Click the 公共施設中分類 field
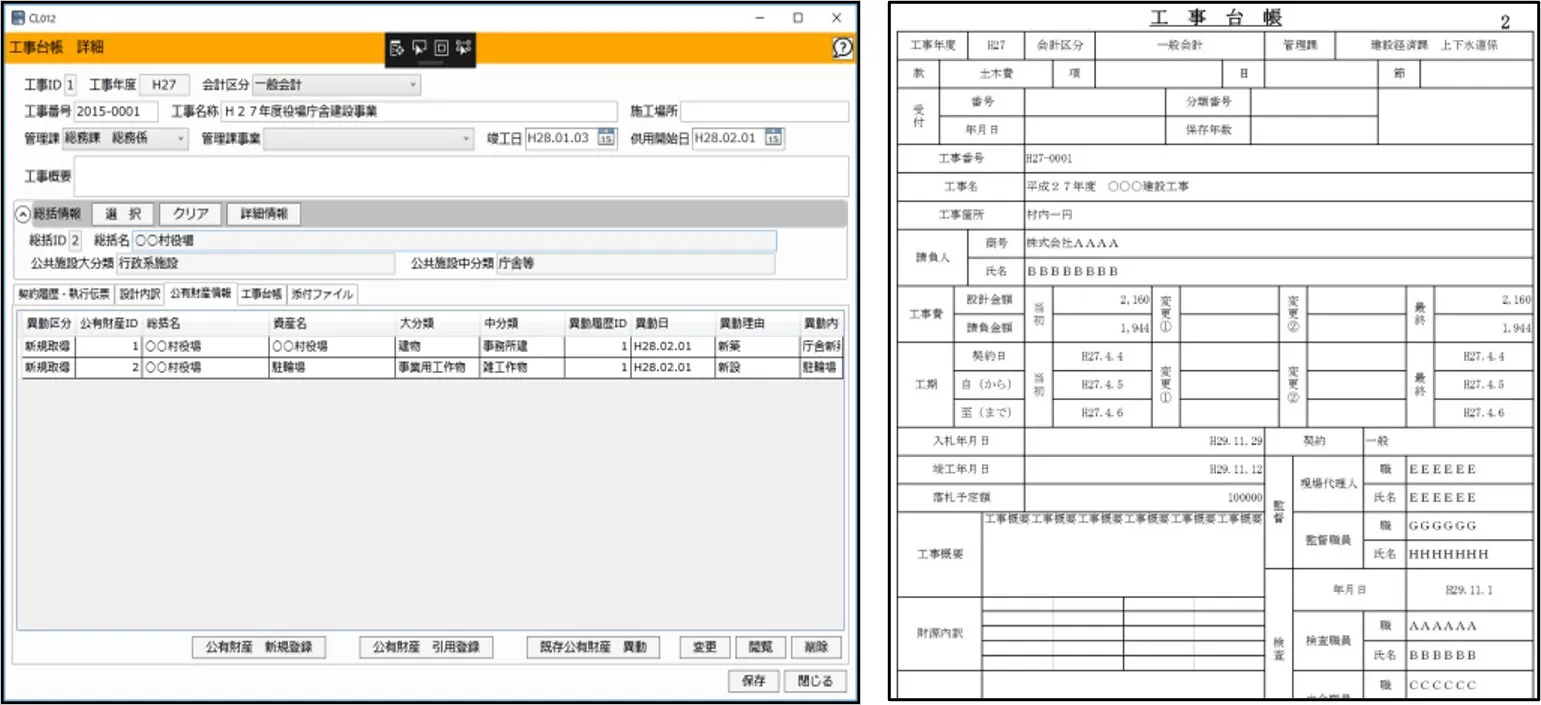The width and height of the screenshot is (1541, 705). (635, 264)
